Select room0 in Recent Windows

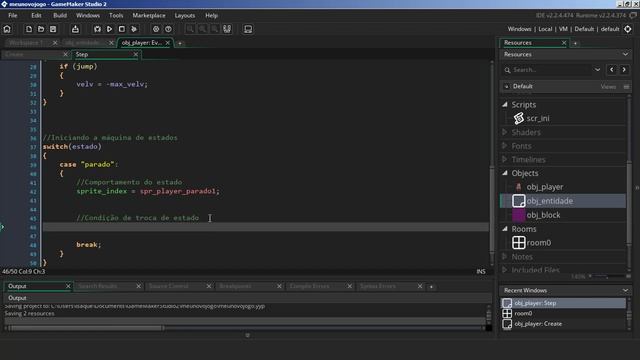(x=563, y=313)
